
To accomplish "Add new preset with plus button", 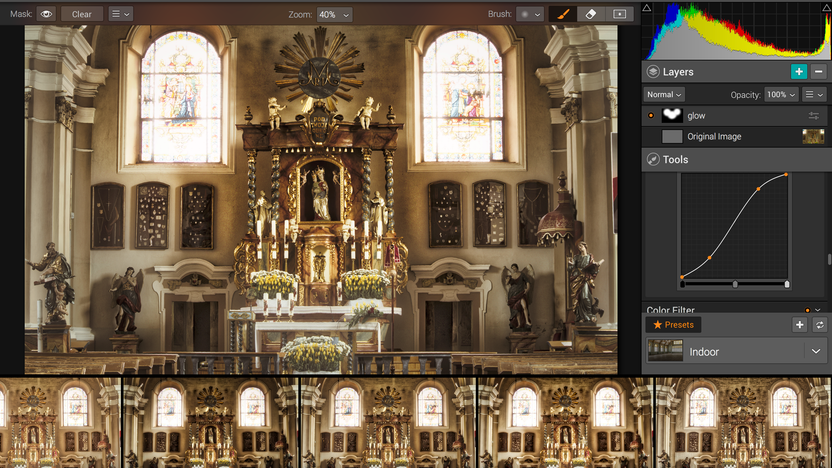I will [800, 325].
